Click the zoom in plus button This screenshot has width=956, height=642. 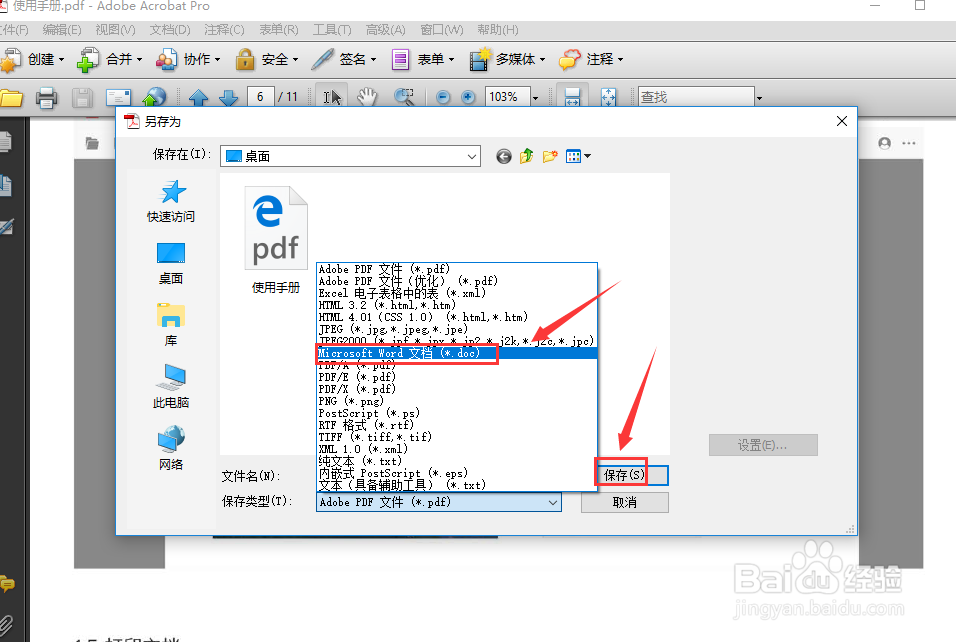coord(468,98)
